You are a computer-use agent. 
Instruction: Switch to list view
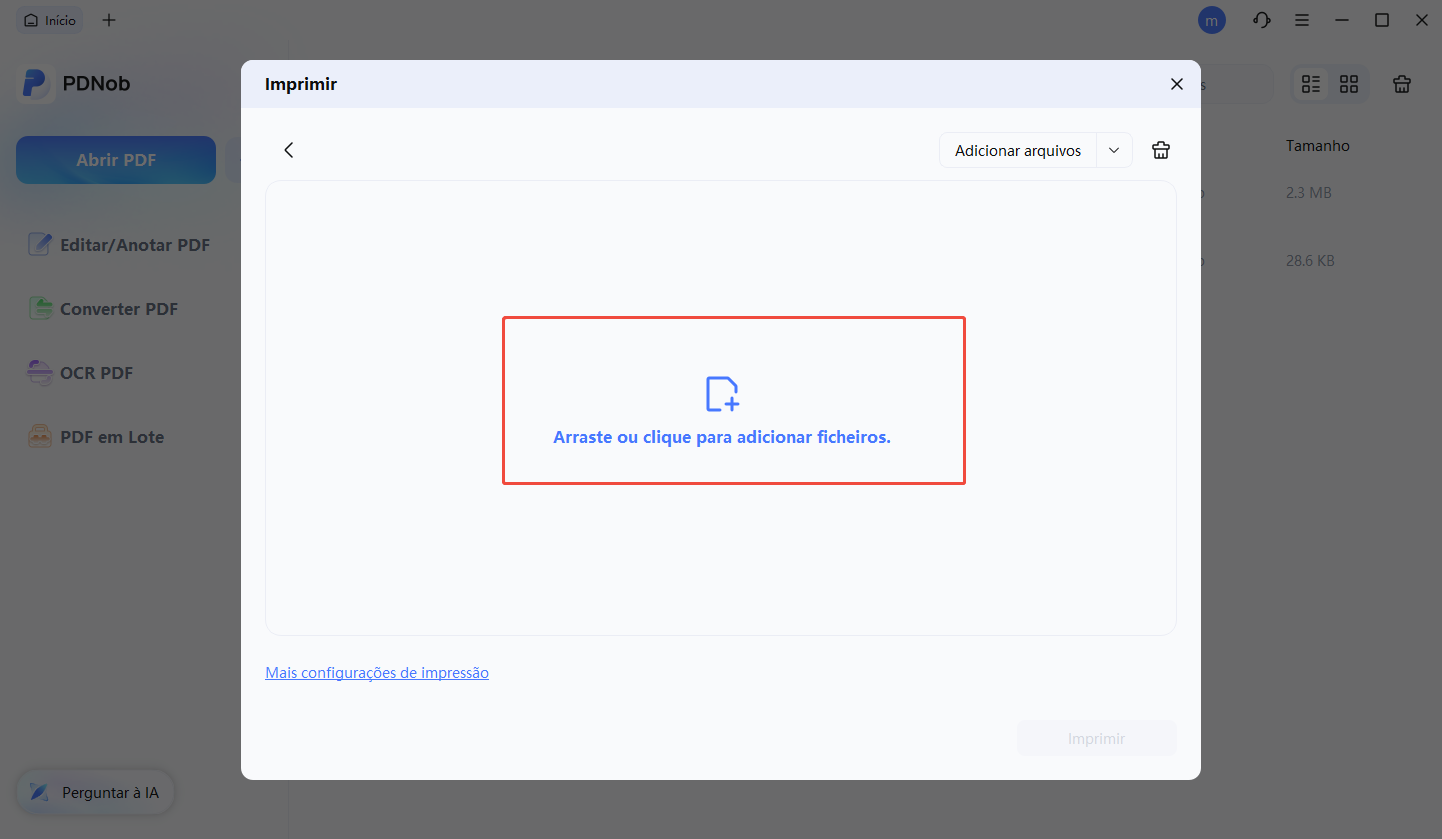coord(1311,84)
